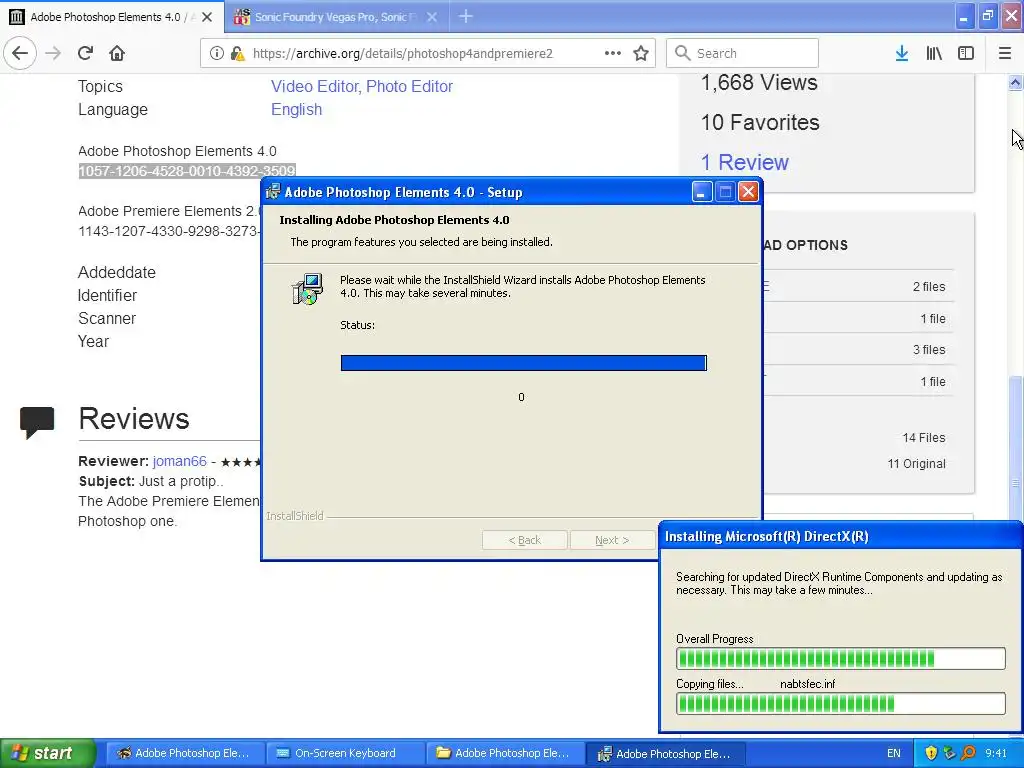The image size is (1024, 768).
Task: Click the 10 Favorites text
Action: 760,122
